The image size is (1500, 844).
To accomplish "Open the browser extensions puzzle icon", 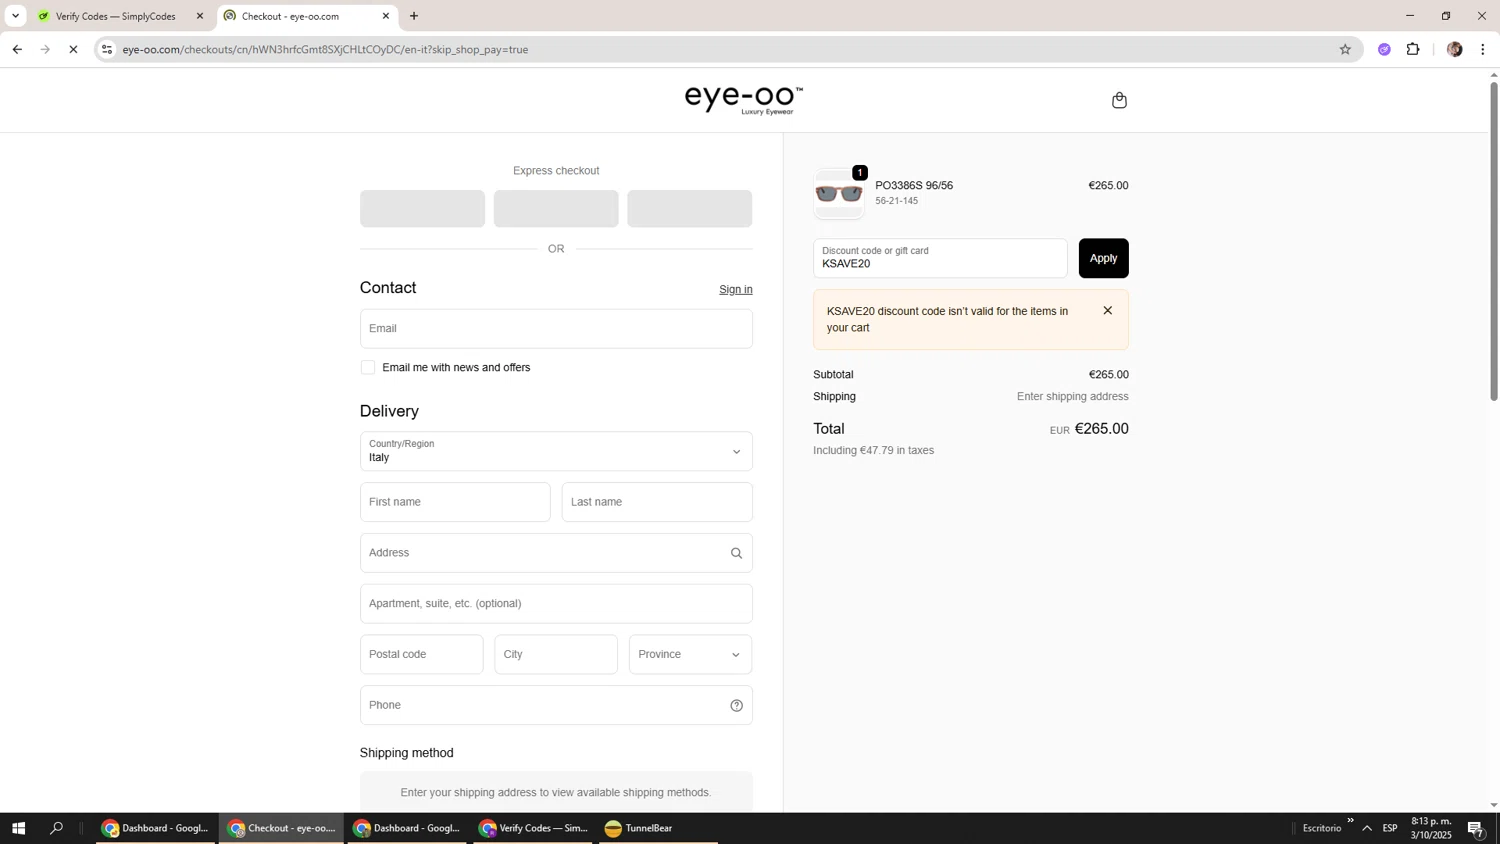I will pos(1413,49).
